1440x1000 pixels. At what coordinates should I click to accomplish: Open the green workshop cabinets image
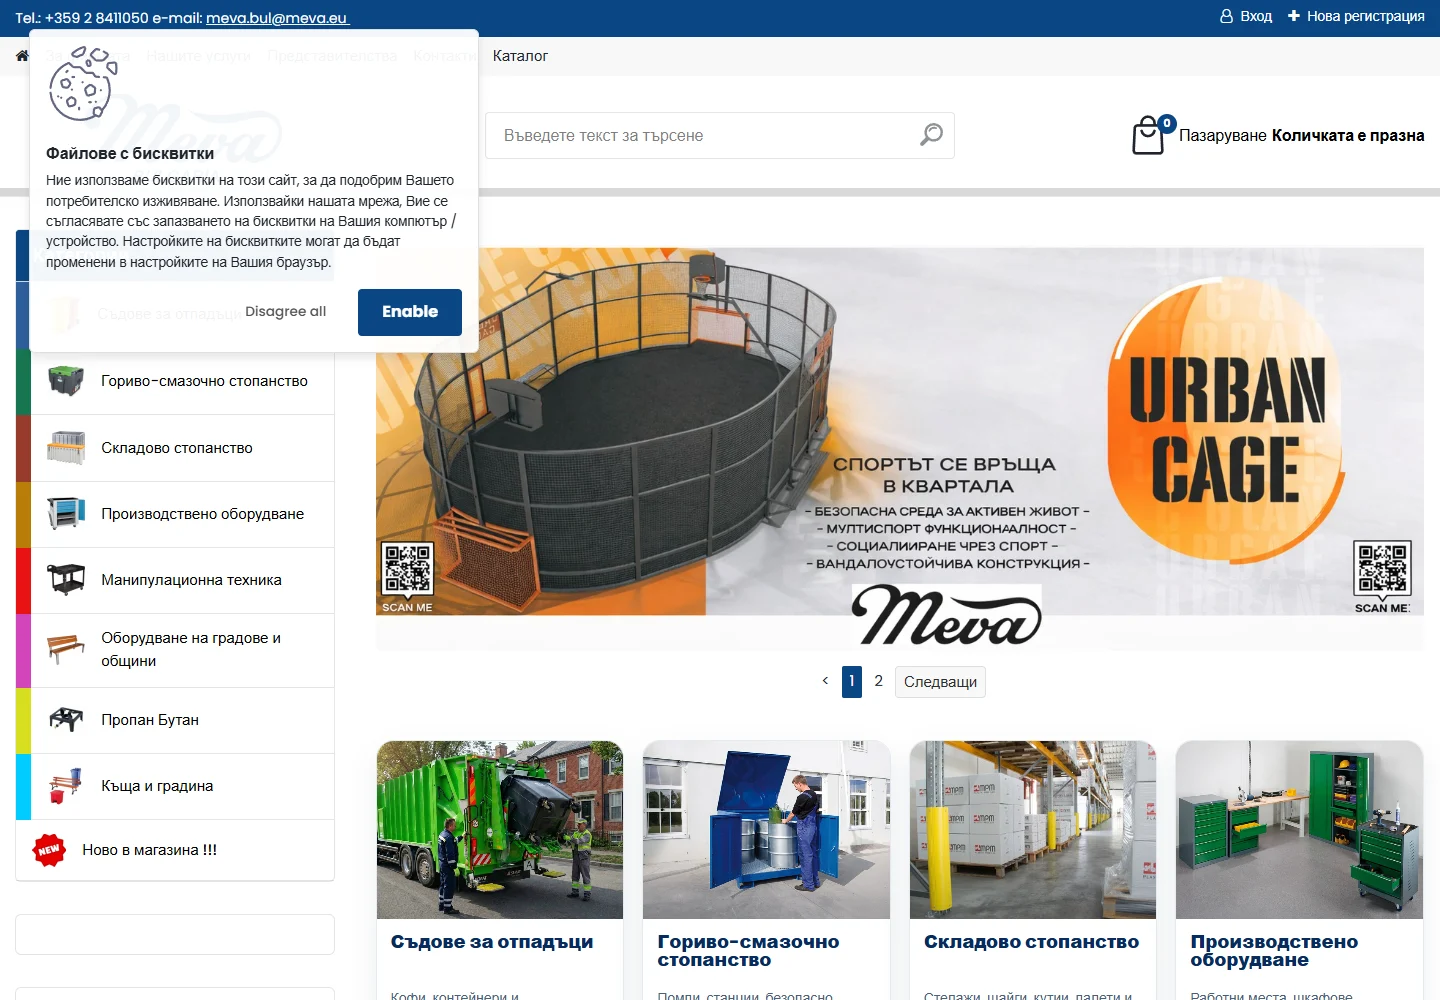pos(1300,830)
